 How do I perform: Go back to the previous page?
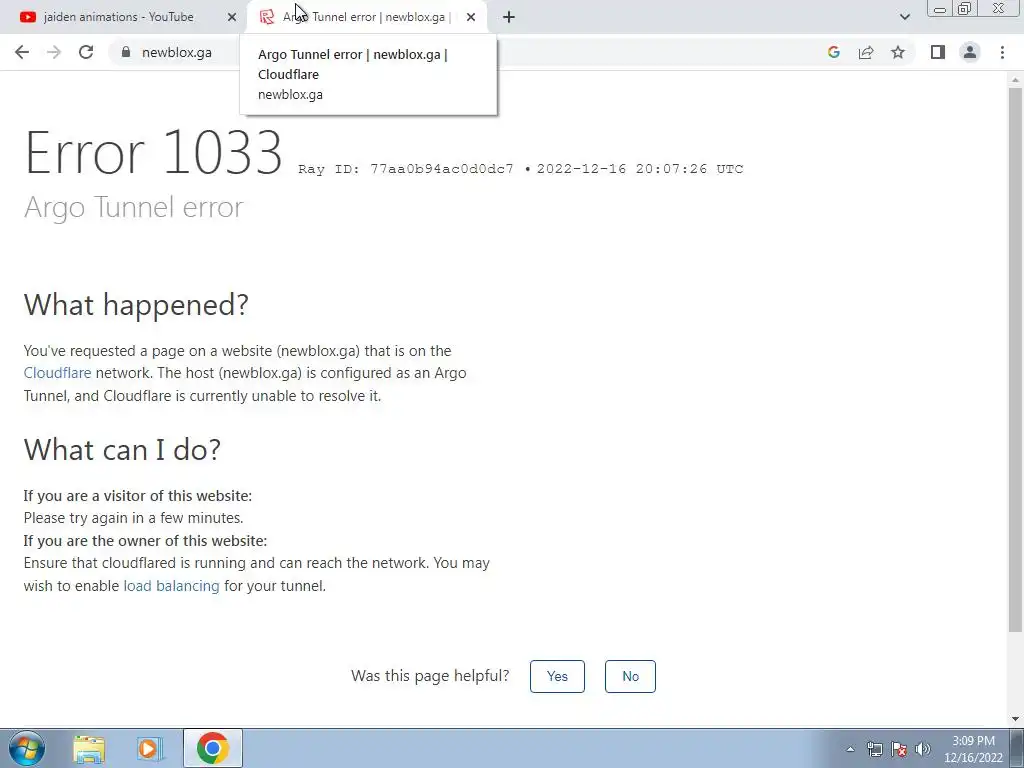pos(22,52)
